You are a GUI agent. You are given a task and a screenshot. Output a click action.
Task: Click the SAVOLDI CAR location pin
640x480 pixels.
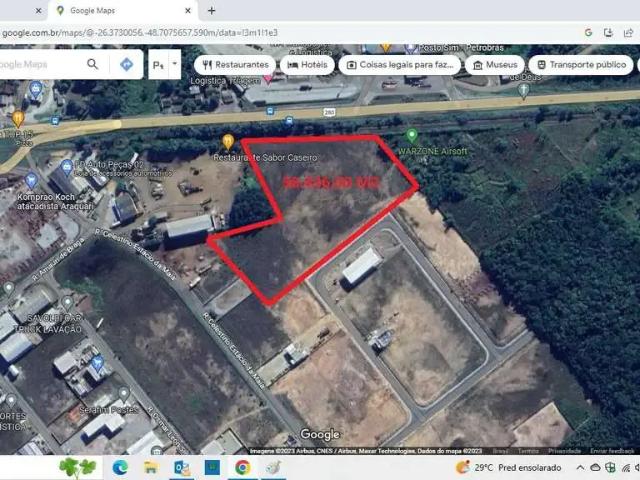click(x=68, y=304)
